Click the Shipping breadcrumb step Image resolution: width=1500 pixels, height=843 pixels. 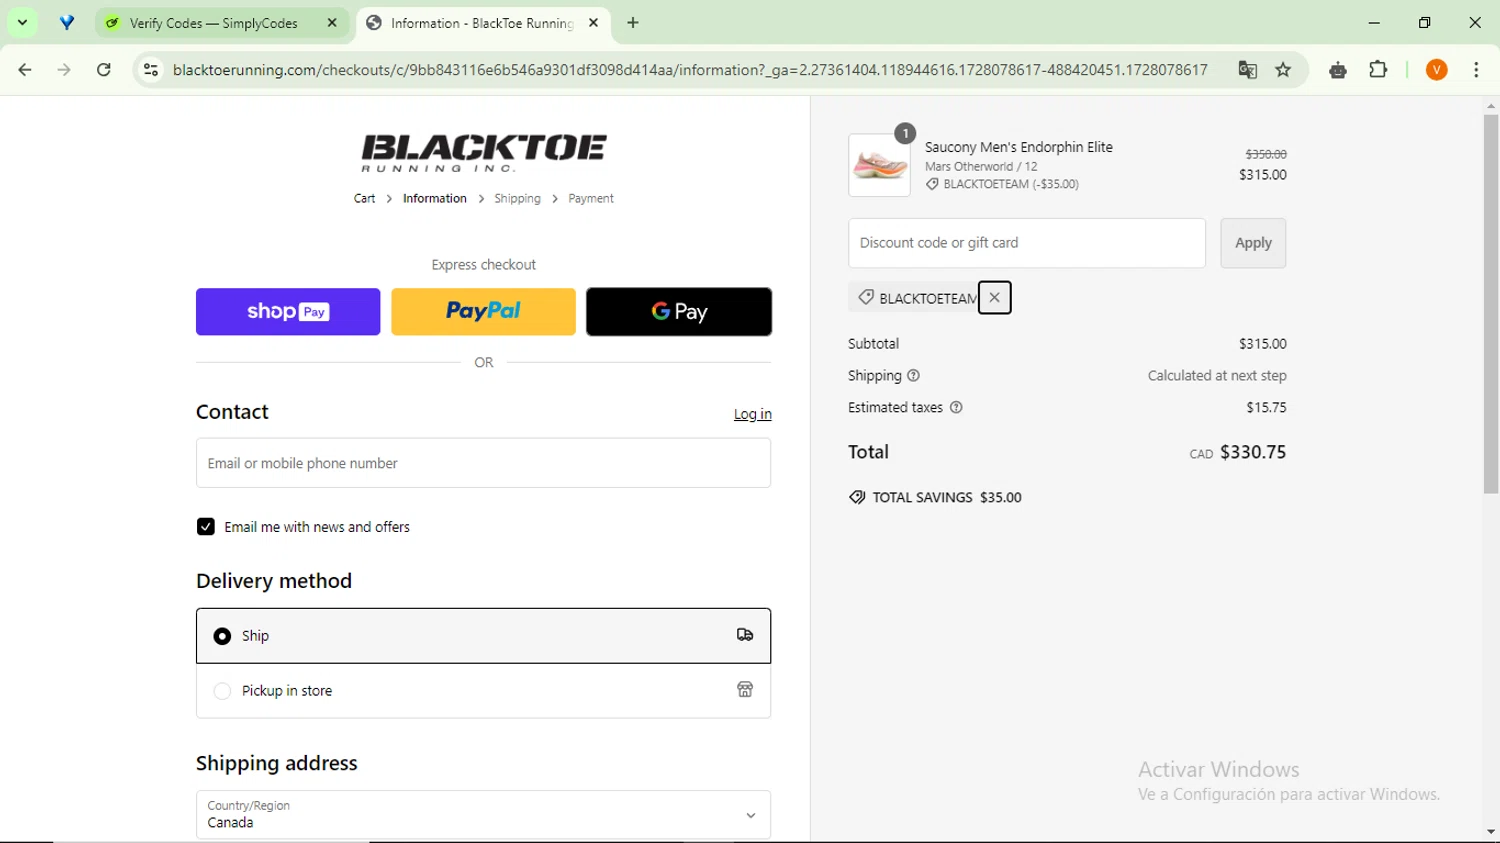[517, 198]
